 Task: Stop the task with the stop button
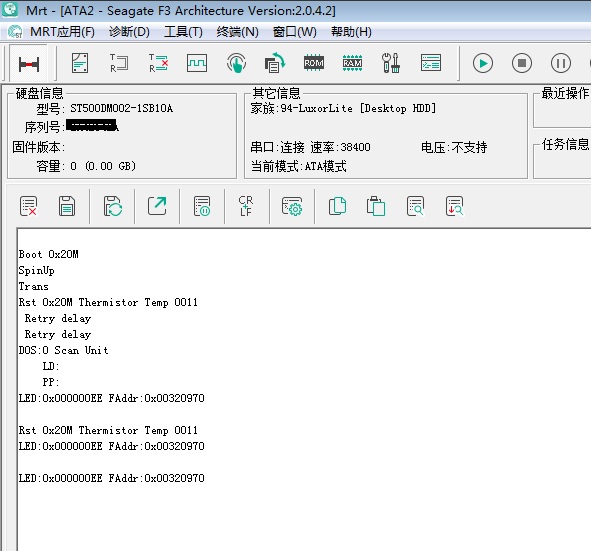point(522,63)
